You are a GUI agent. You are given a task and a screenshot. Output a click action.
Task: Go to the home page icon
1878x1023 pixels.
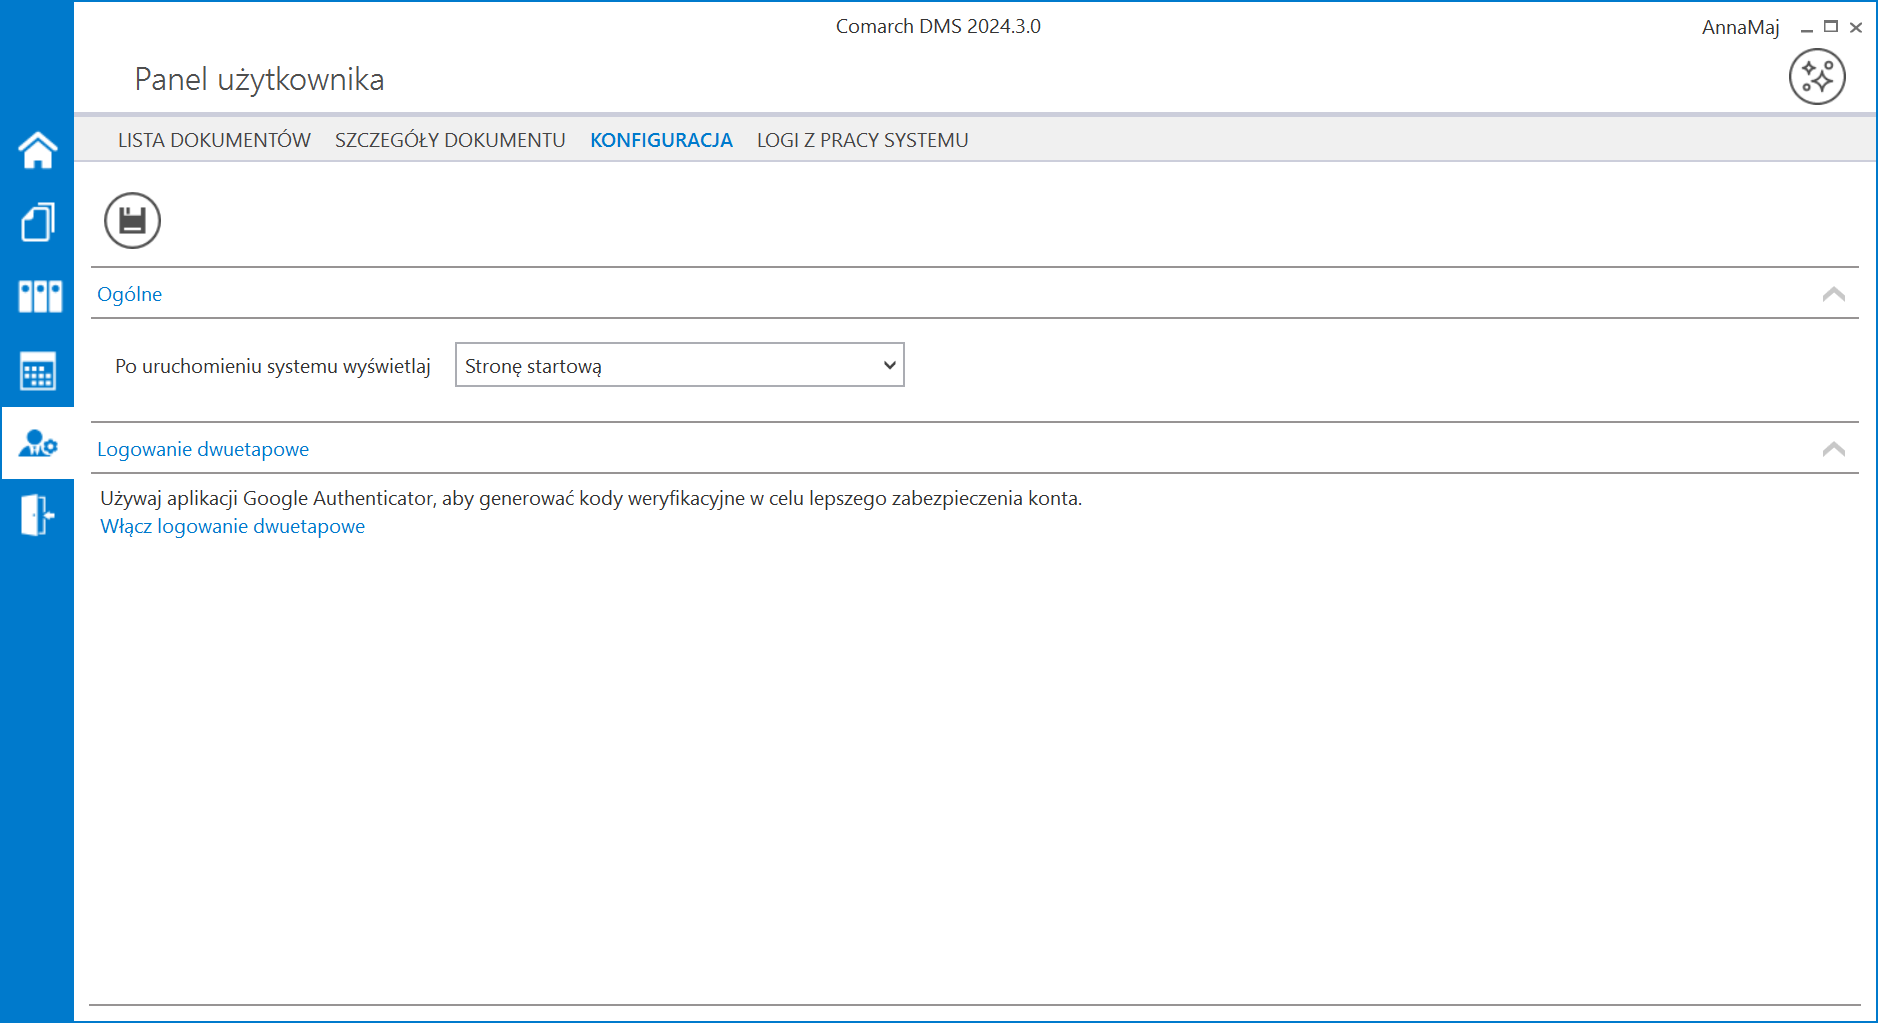click(38, 150)
